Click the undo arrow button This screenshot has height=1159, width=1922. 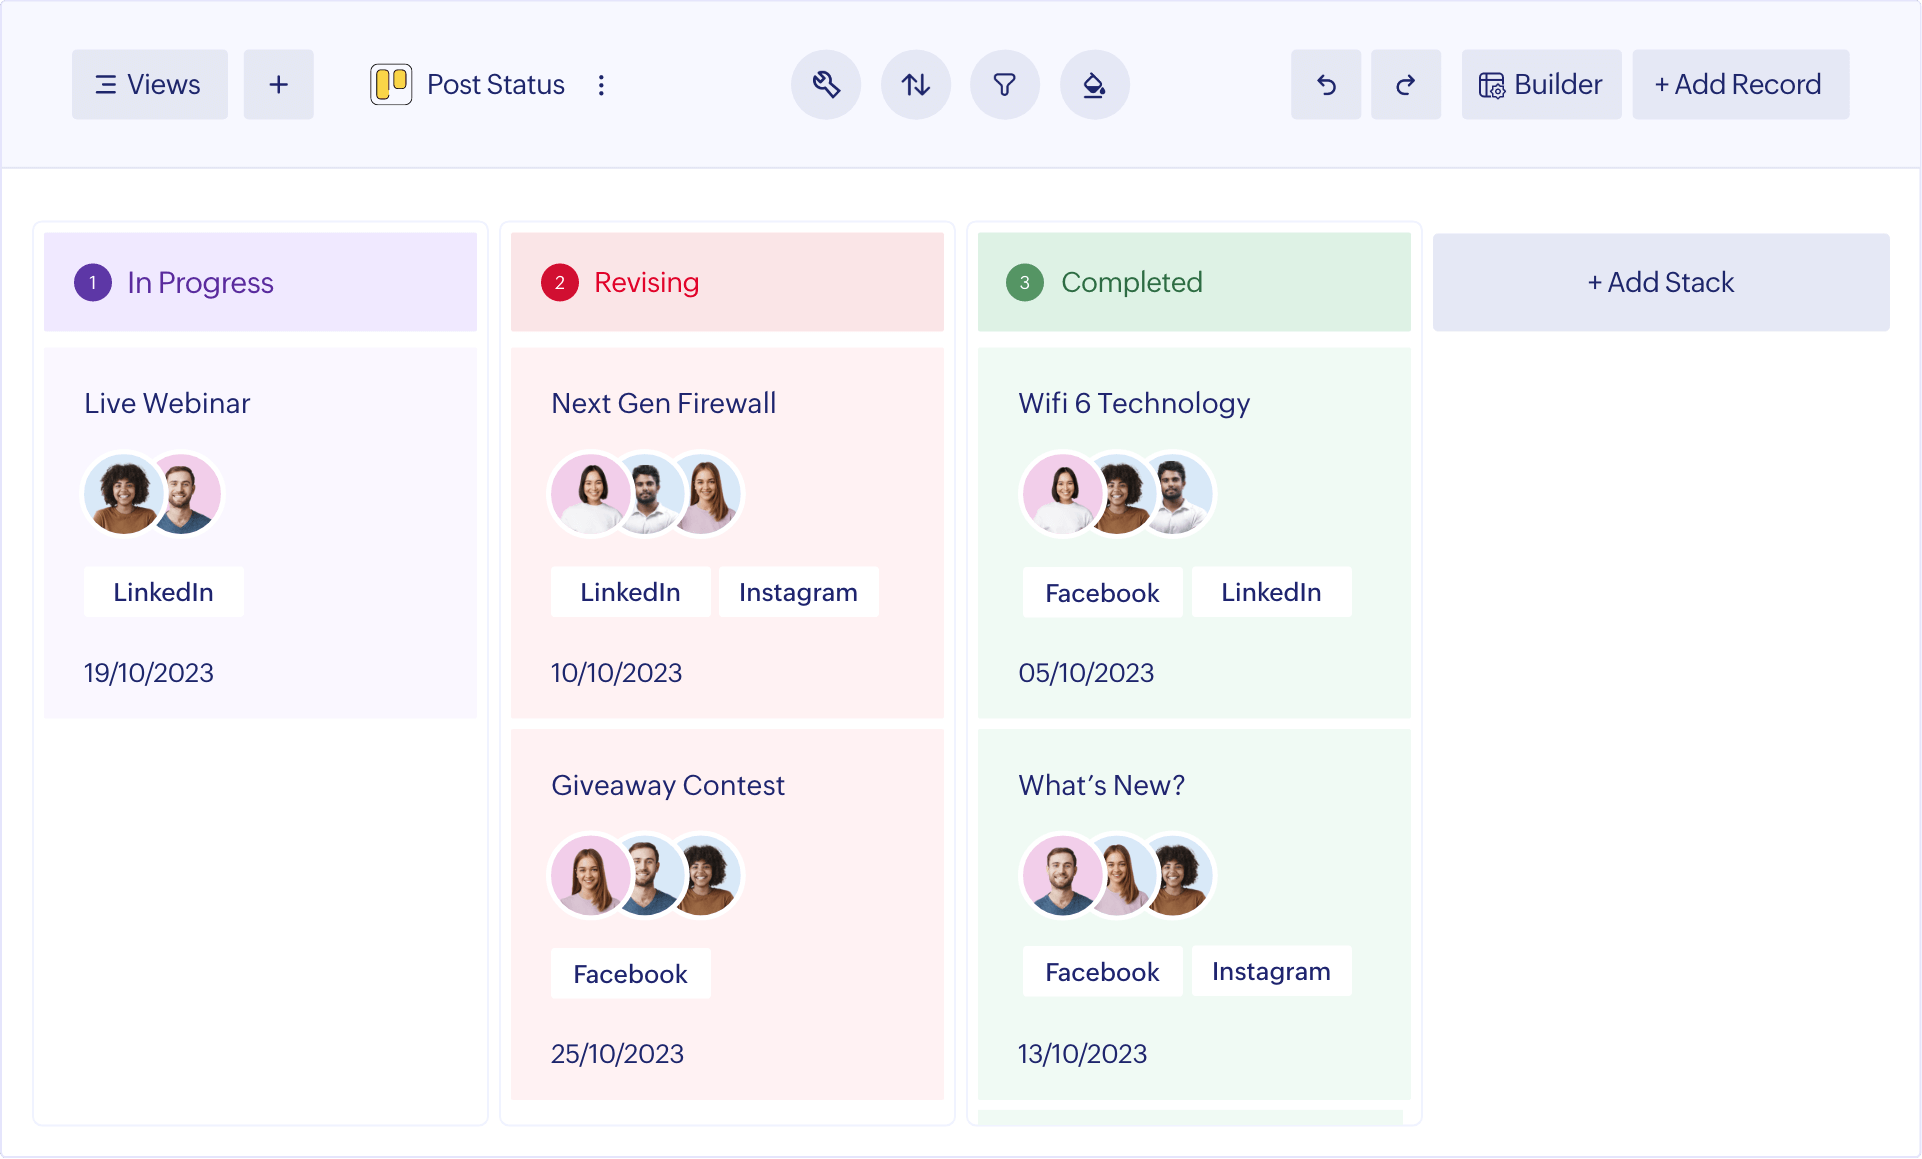click(x=1326, y=85)
